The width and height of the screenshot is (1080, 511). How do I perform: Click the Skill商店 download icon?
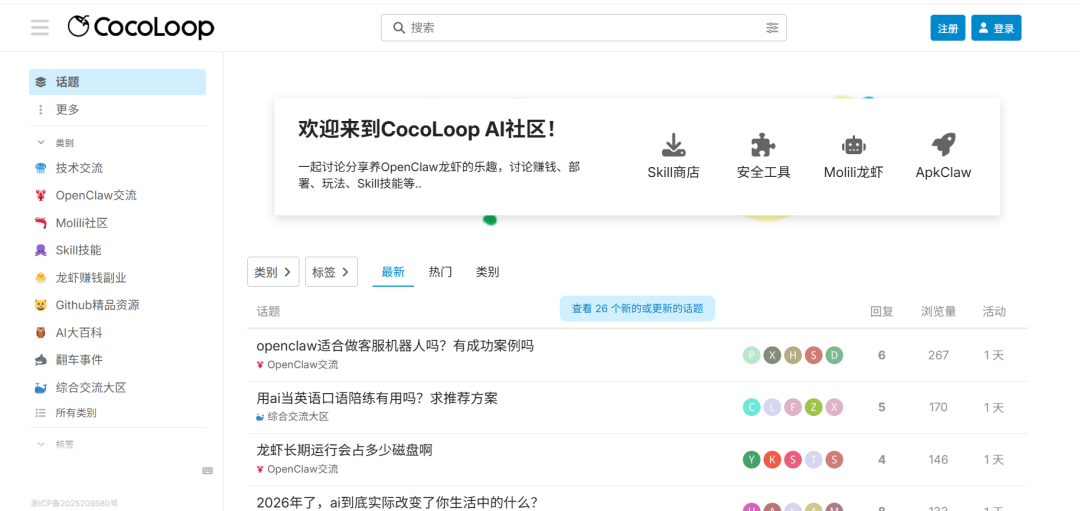coord(673,145)
